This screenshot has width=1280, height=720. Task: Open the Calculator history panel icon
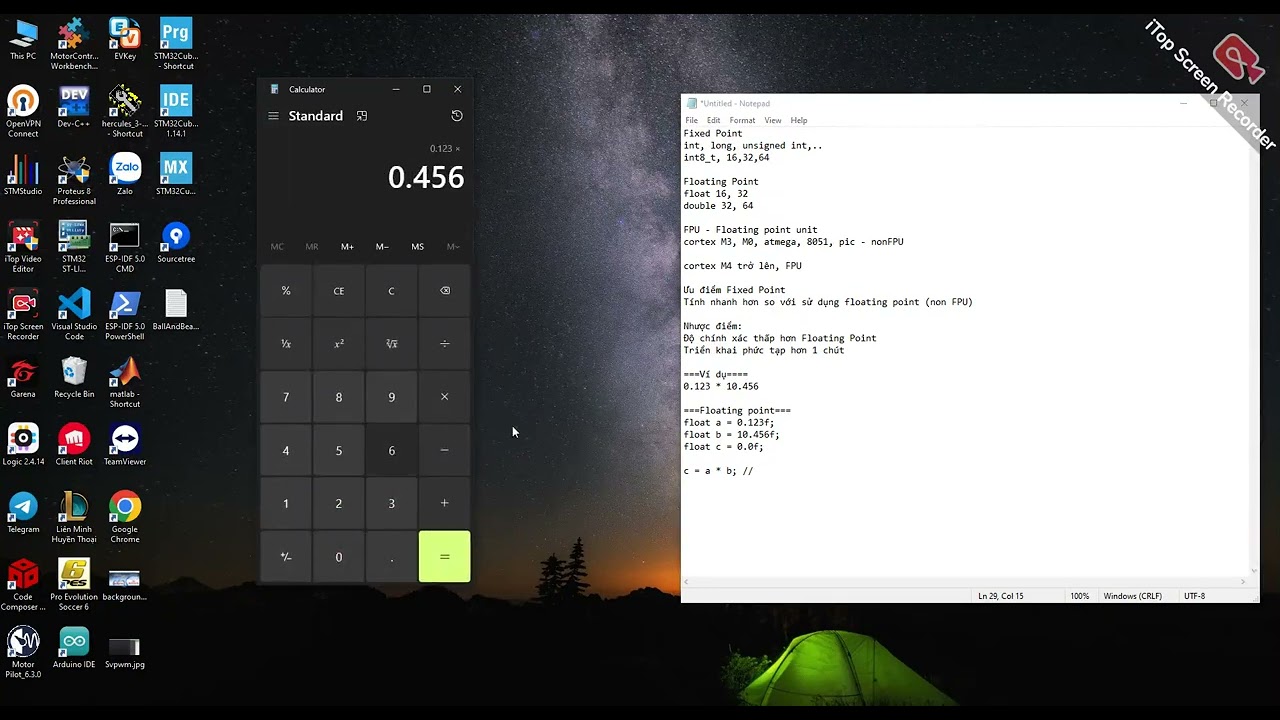coord(457,116)
